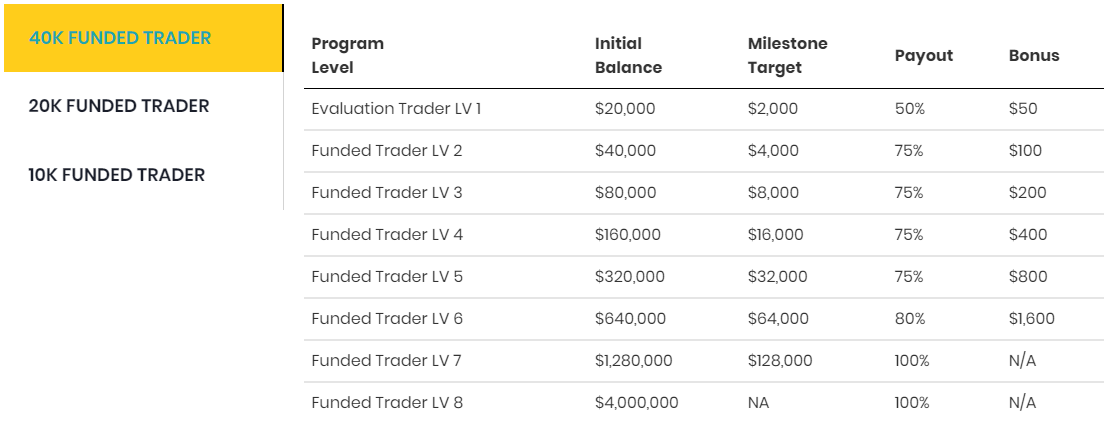Click the Milestone Target column header
The image size is (1116, 425).
click(x=787, y=56)
